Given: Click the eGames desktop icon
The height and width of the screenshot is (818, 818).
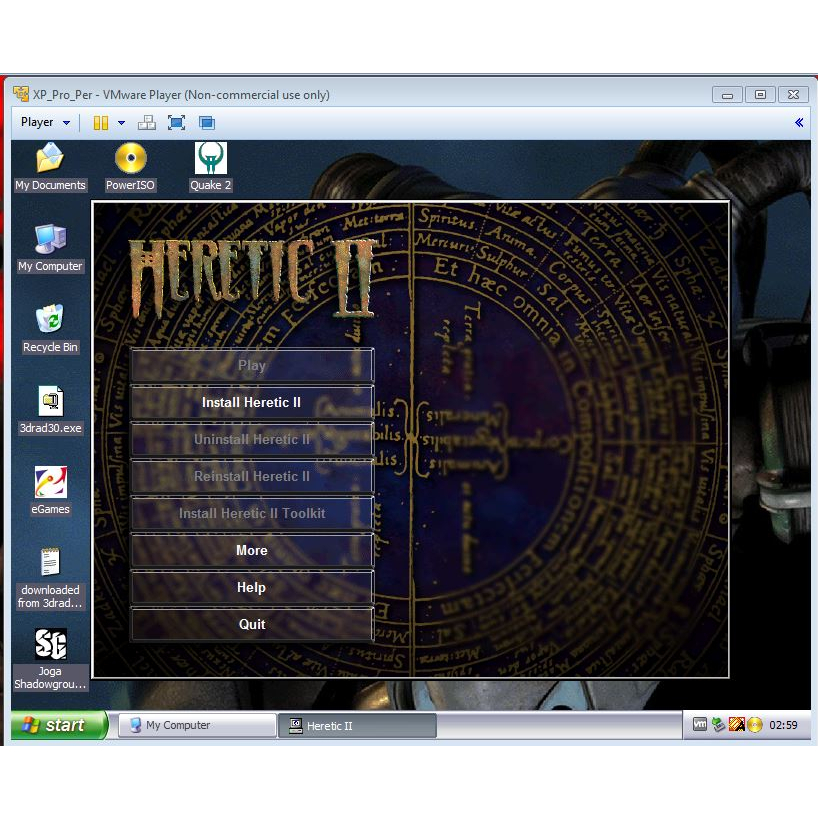Looking at the screenshot, I should (x=50, y=484).
